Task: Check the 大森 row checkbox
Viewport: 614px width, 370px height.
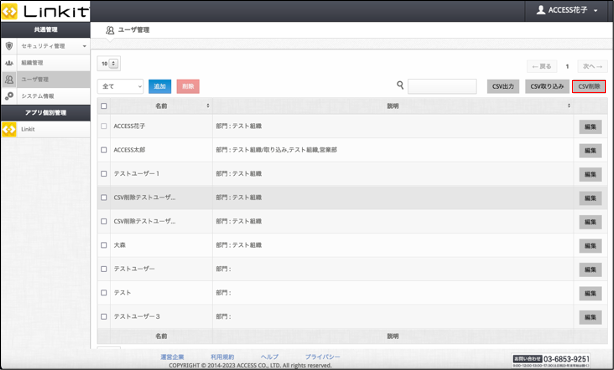Action: point(104,245)
